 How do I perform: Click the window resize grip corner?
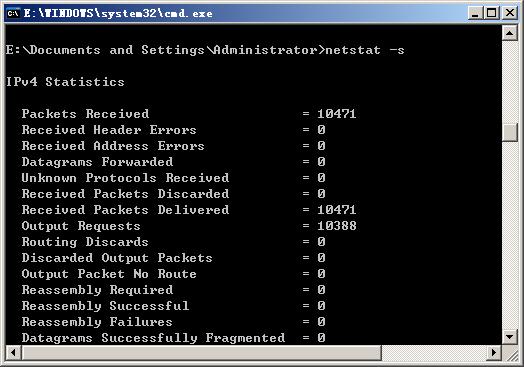pos(510,353)
